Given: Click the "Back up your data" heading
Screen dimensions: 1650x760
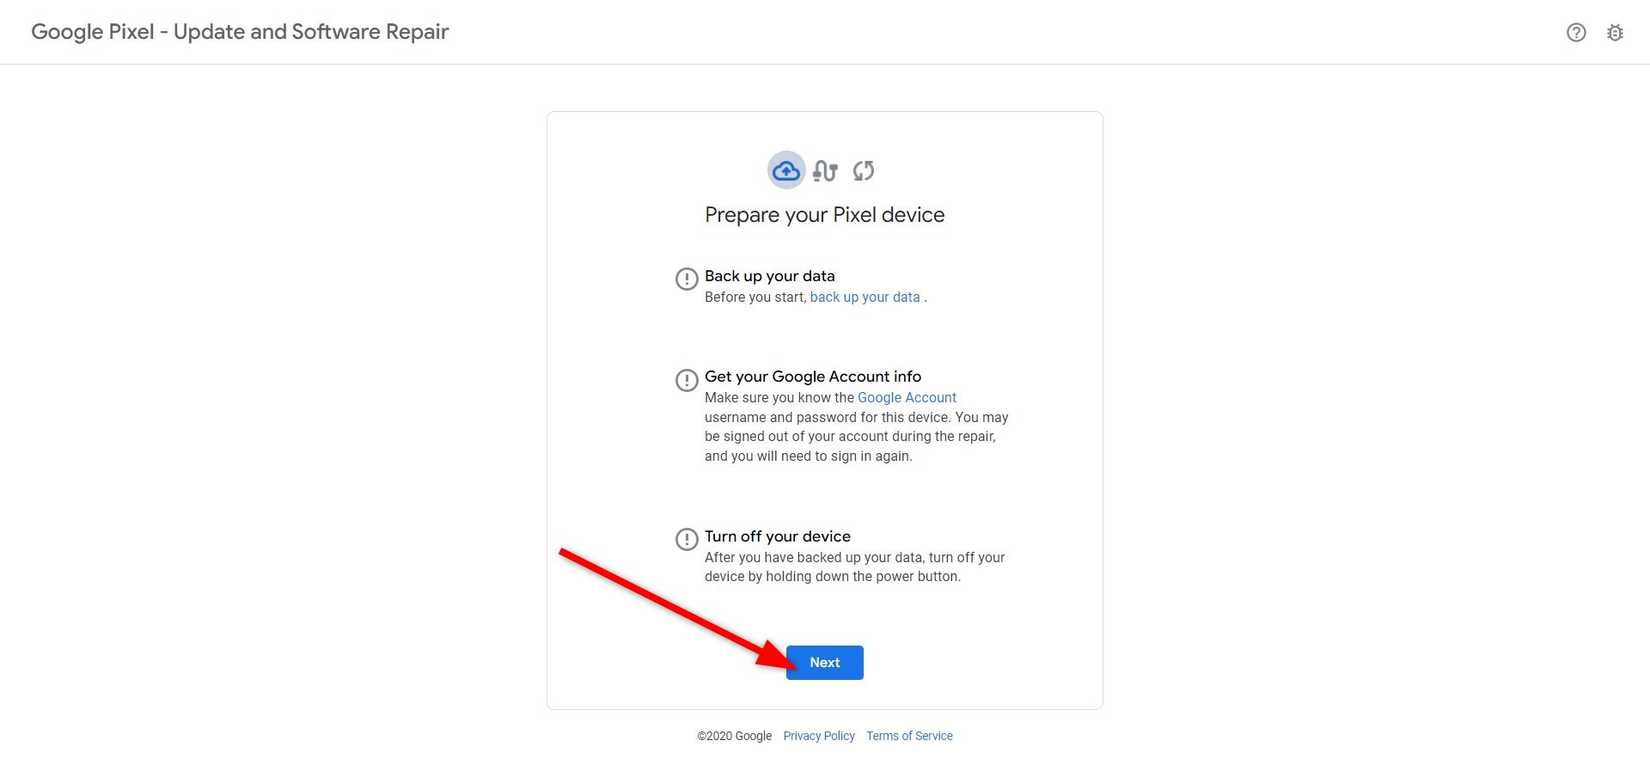Looking at the screenshot, I should [769, 276].
